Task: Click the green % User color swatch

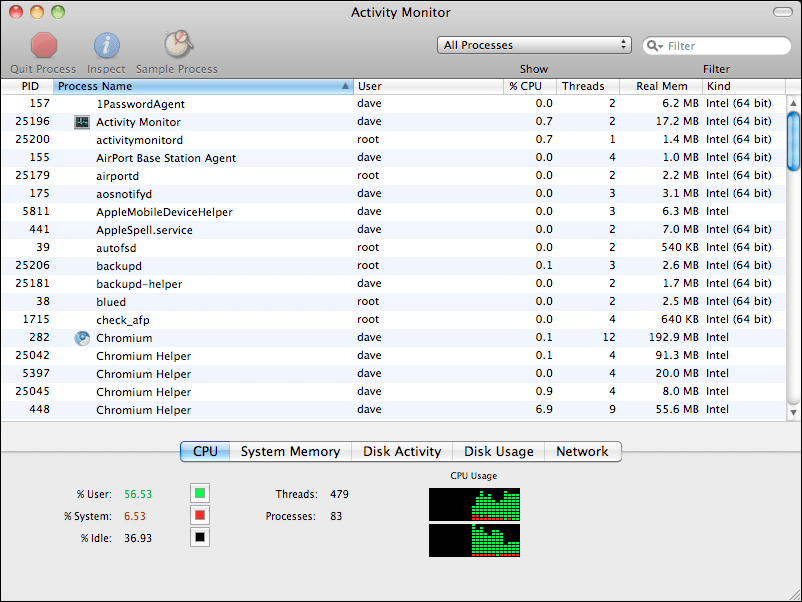Action: pos(200,493)
